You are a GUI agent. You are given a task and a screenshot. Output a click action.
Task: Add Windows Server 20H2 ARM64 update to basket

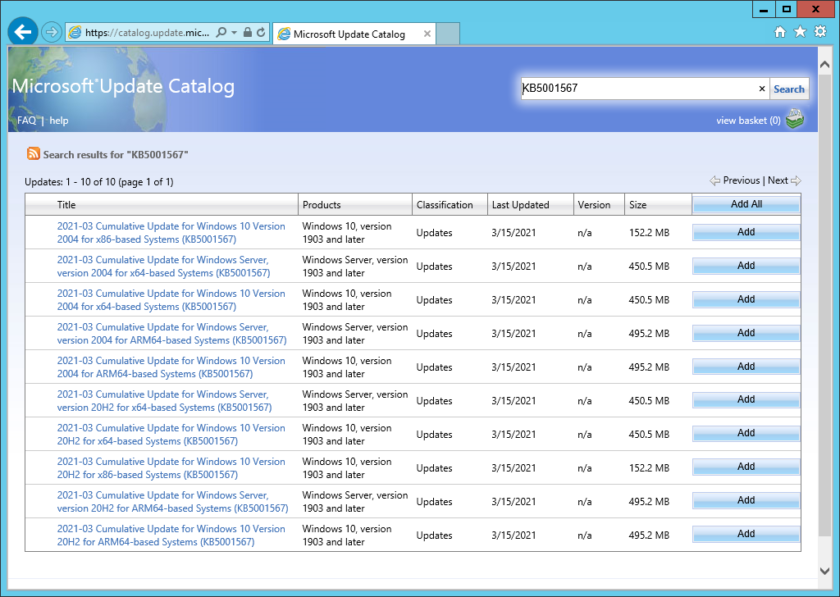[x=746, y=501]
